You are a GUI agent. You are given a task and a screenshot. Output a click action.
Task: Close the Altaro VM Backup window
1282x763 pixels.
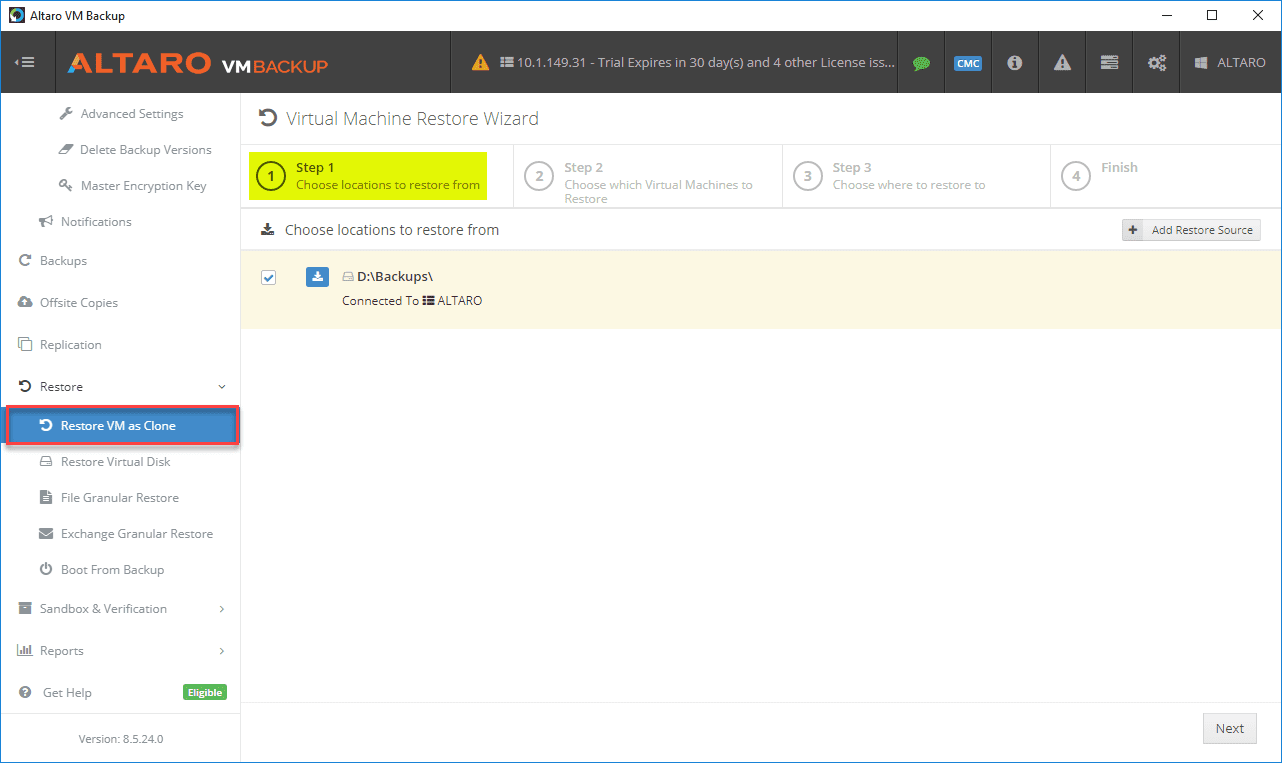[1258, 15]
